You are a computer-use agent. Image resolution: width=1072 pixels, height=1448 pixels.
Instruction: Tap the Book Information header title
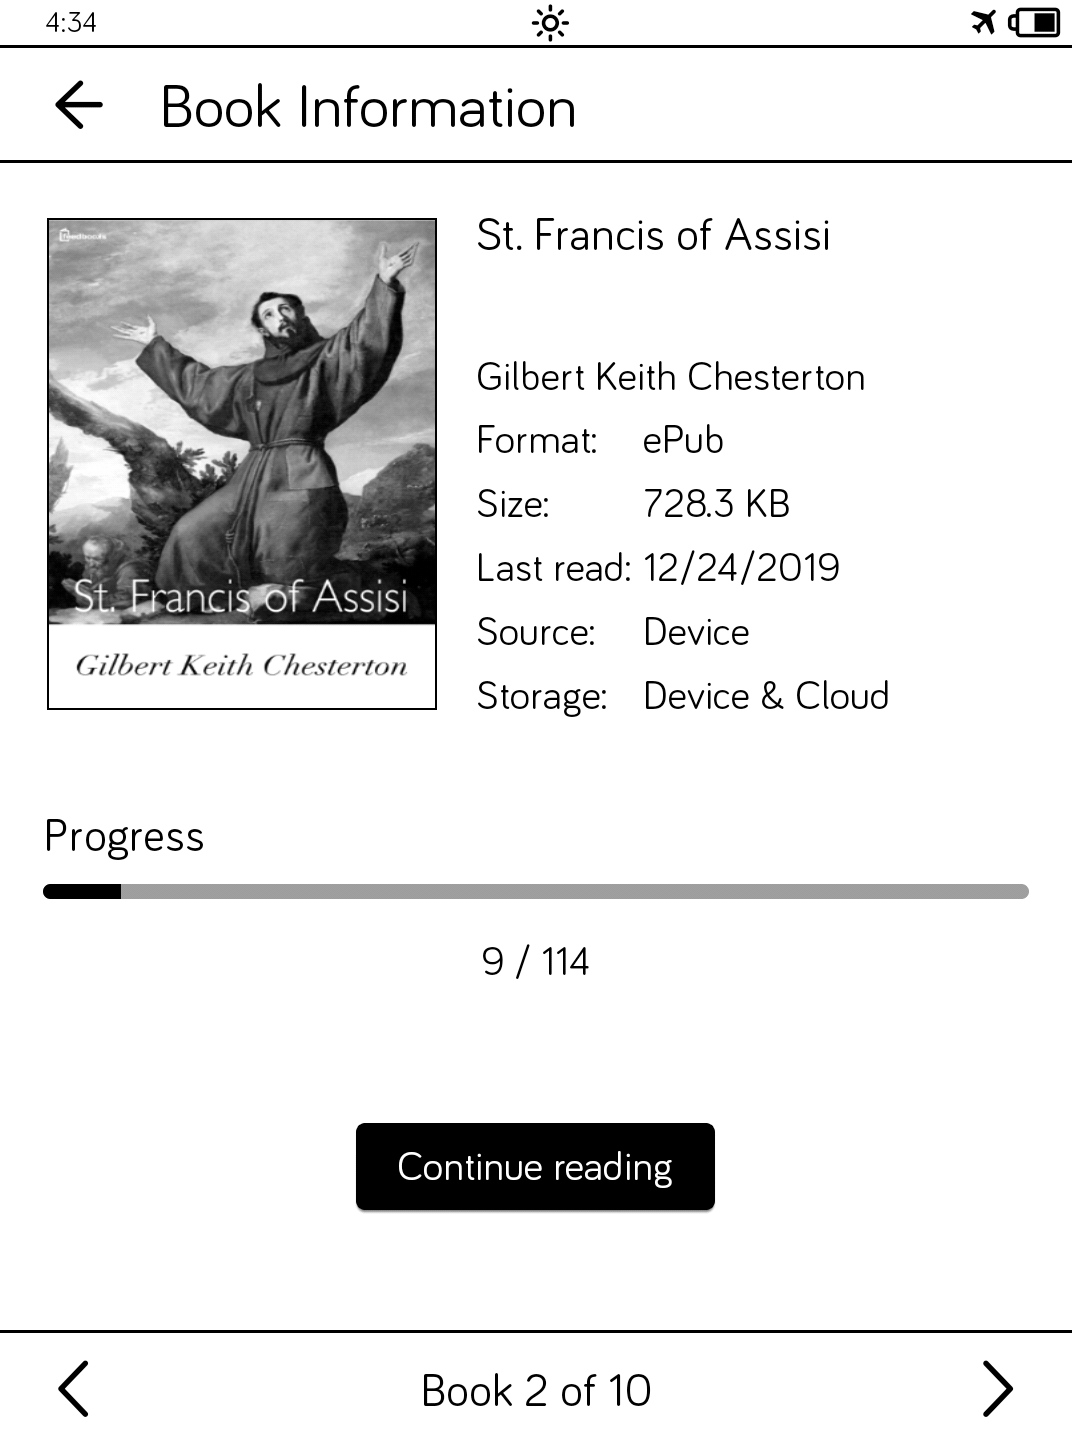[368, 107]
